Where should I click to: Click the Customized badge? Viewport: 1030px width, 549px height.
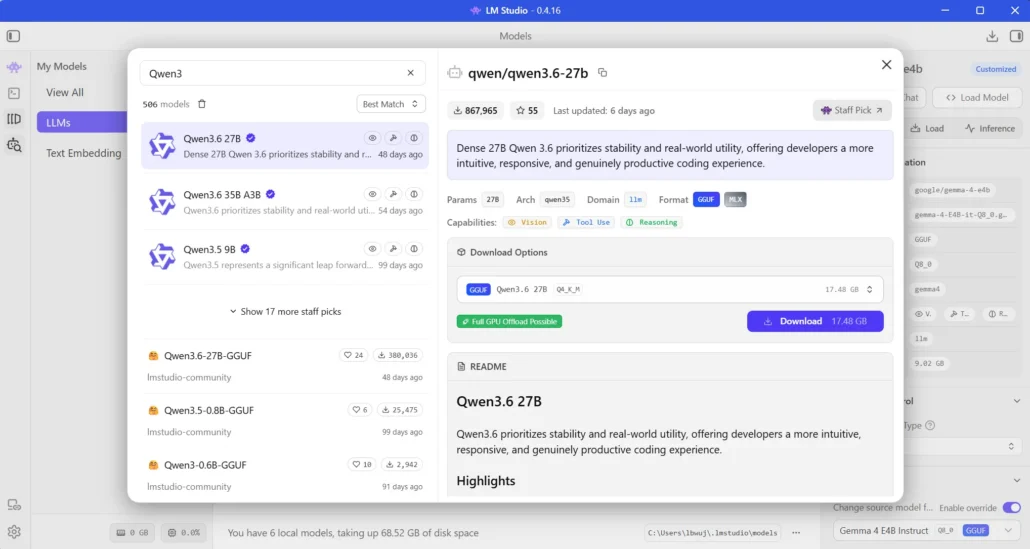[995, 69]
